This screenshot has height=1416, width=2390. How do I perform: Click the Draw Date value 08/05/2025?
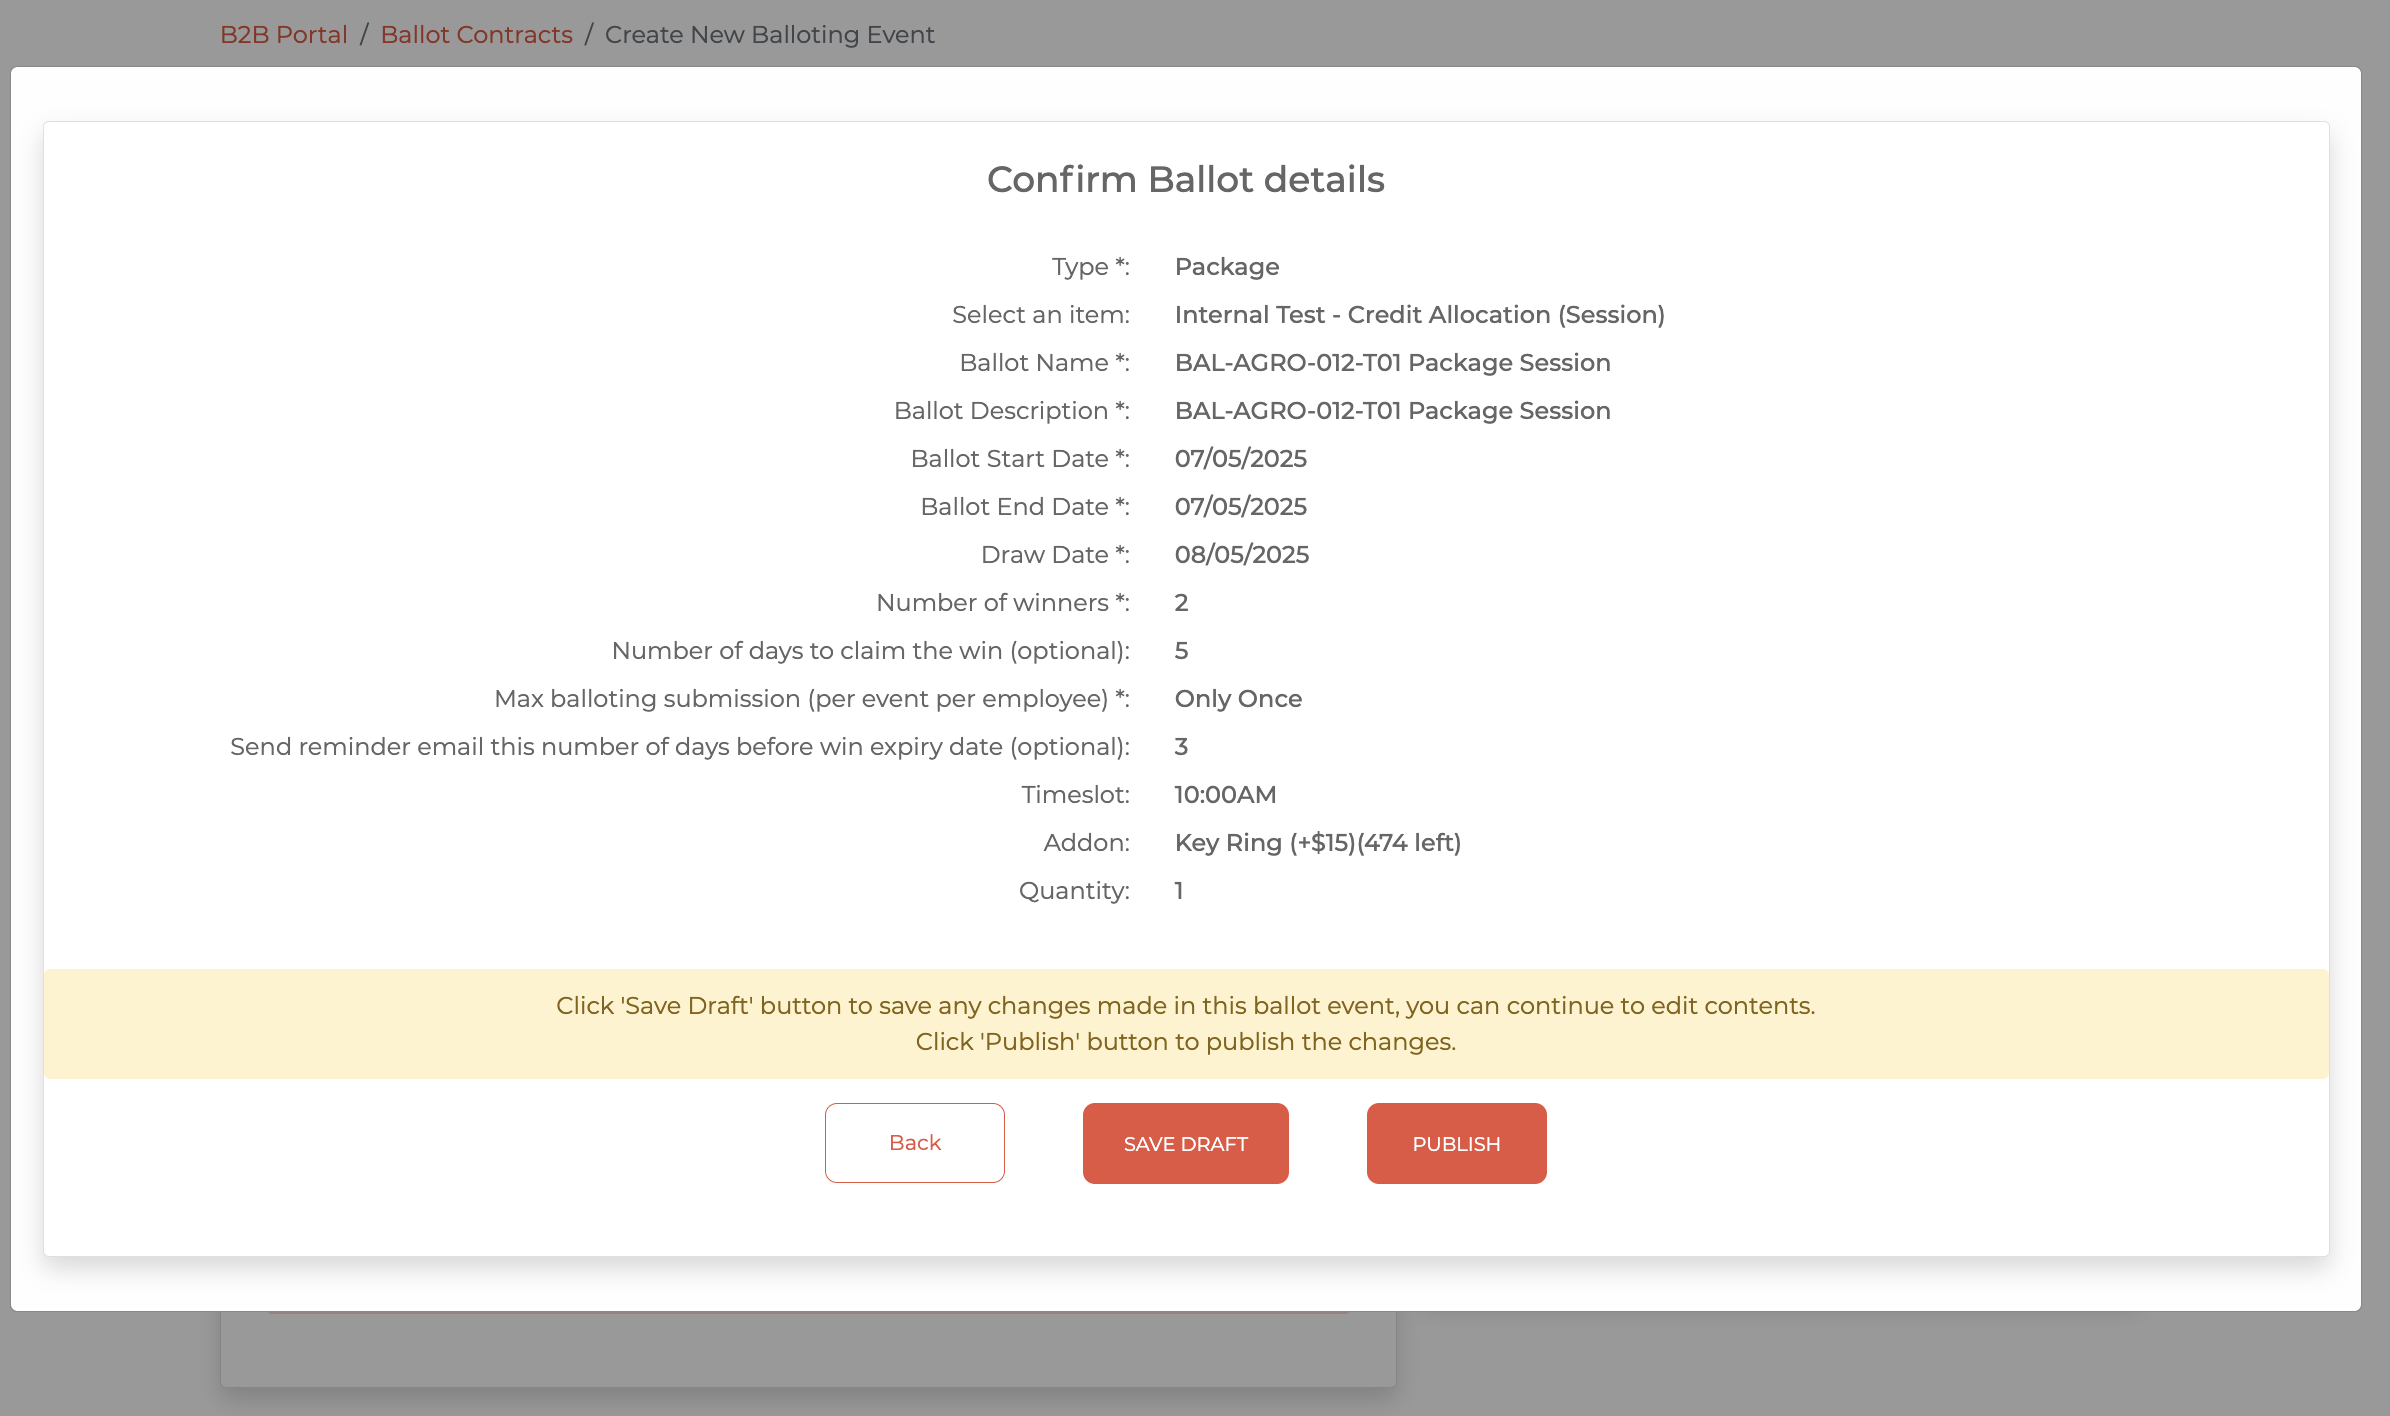[x=1241, y=554]
